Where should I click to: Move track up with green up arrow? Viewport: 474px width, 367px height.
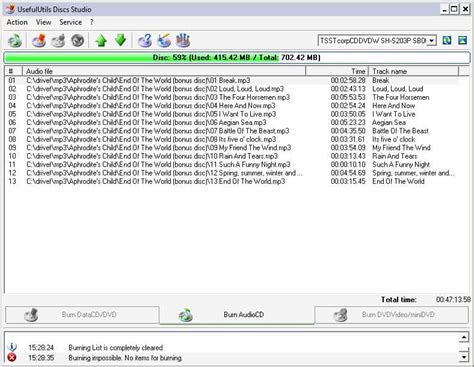(101, 41)
